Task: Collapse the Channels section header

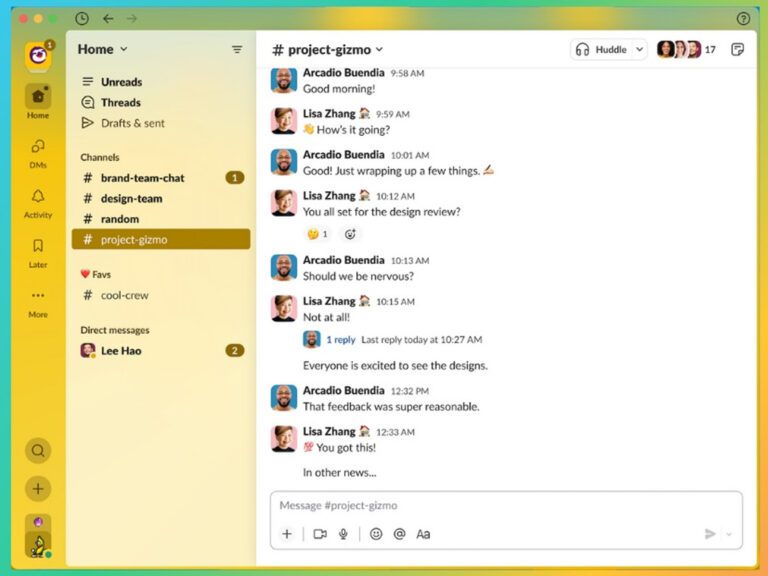Action: pos(100,157)
